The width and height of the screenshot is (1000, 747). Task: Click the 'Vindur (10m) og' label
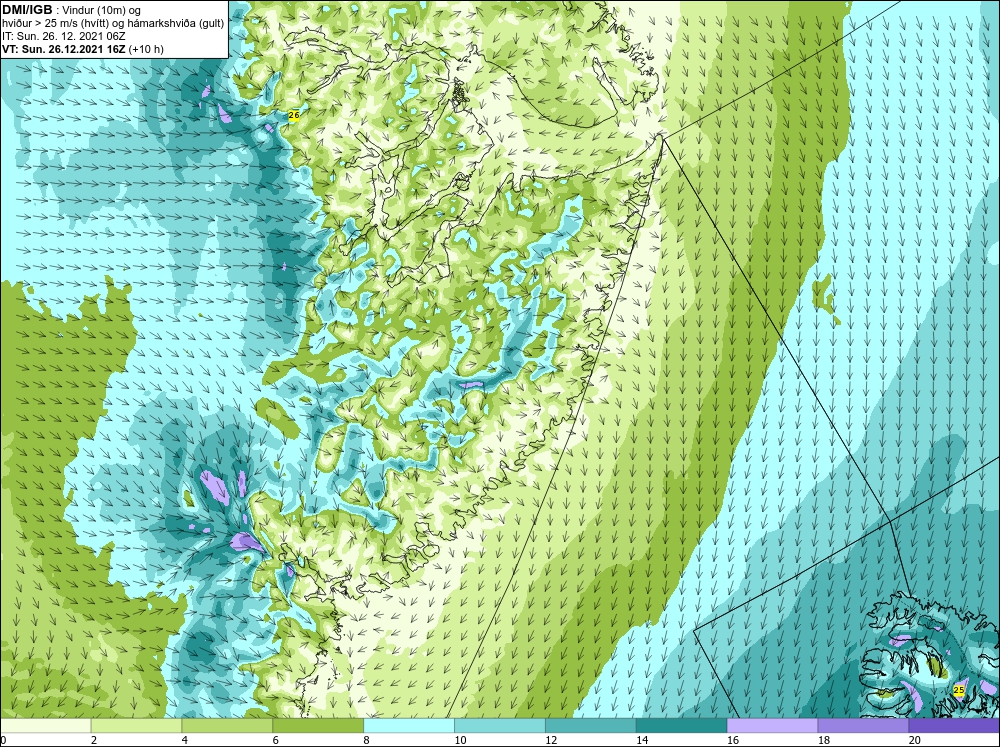(102, 11)
